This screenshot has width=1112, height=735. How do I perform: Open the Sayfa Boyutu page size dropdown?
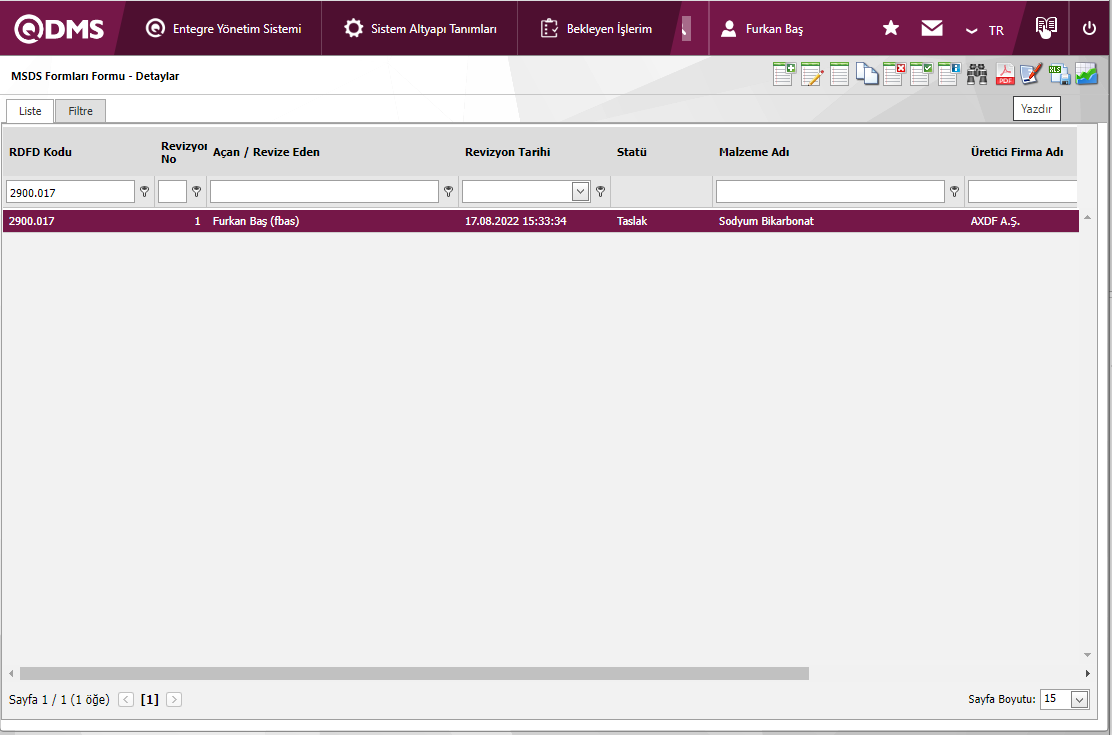(x=1080, y=699)
